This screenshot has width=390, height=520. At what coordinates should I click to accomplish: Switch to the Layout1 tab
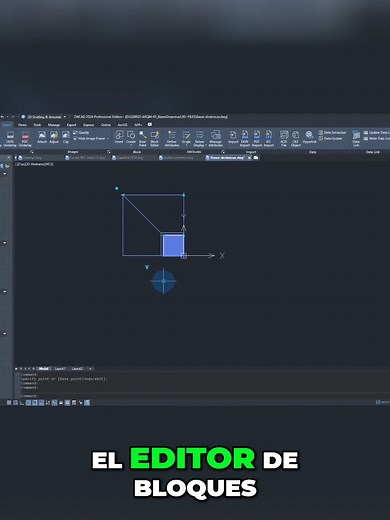pyautogui.click(x=60, y=369)
